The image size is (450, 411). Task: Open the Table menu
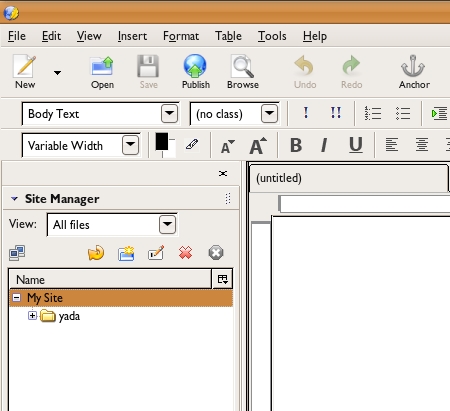228,36
